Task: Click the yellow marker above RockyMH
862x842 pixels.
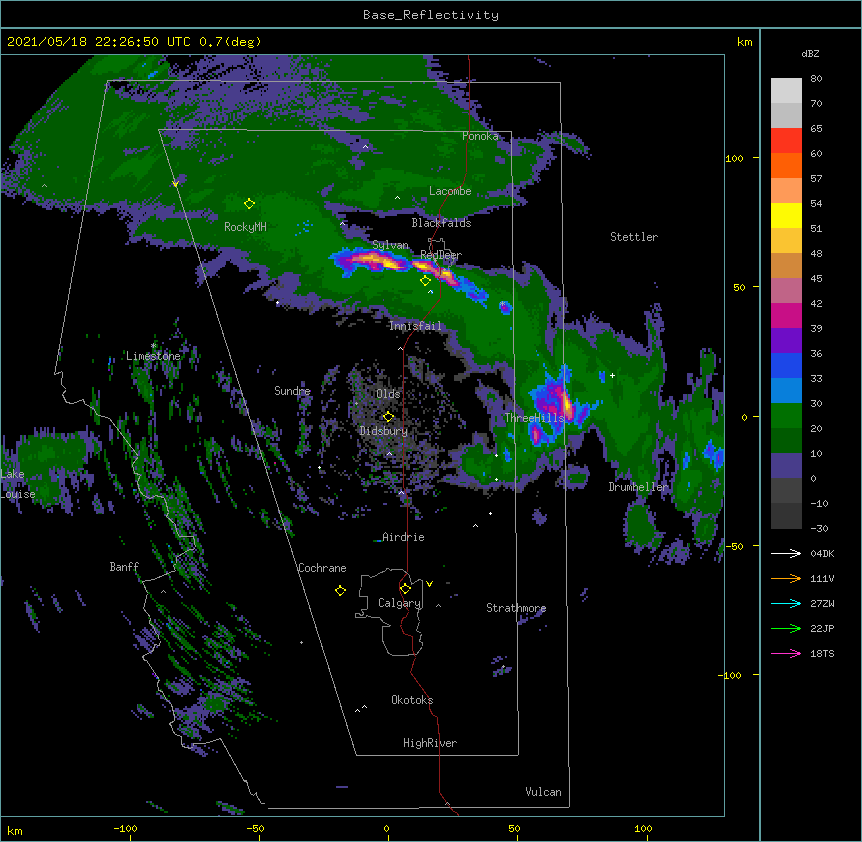Action: (x=249, y=204)
